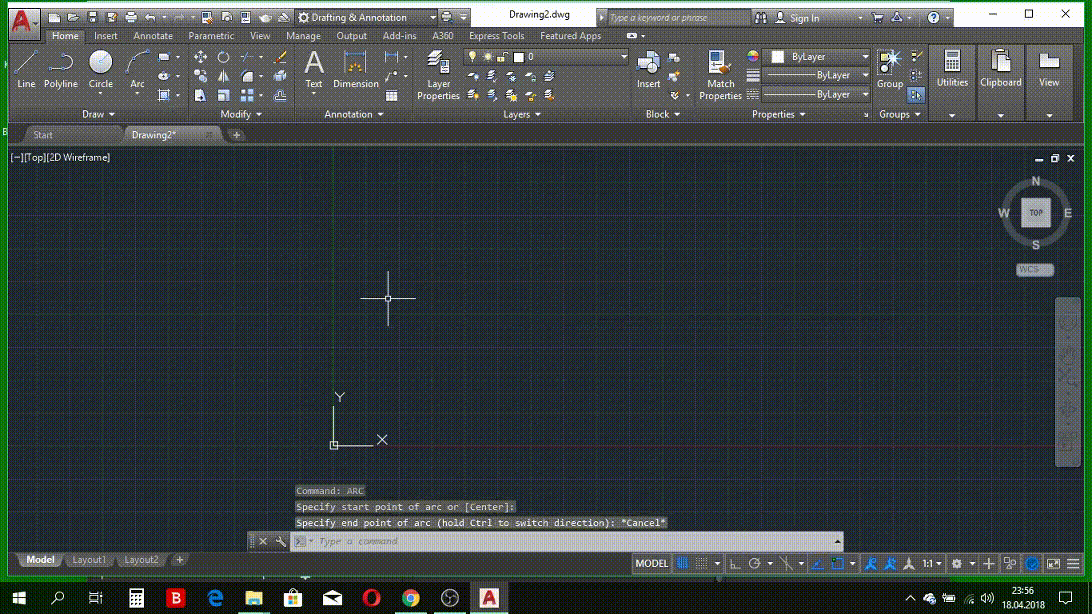Click the MODEL space button in status bar
This screenshot has height=614, width=1092.
pyautogui.click(x=652, y=563)
